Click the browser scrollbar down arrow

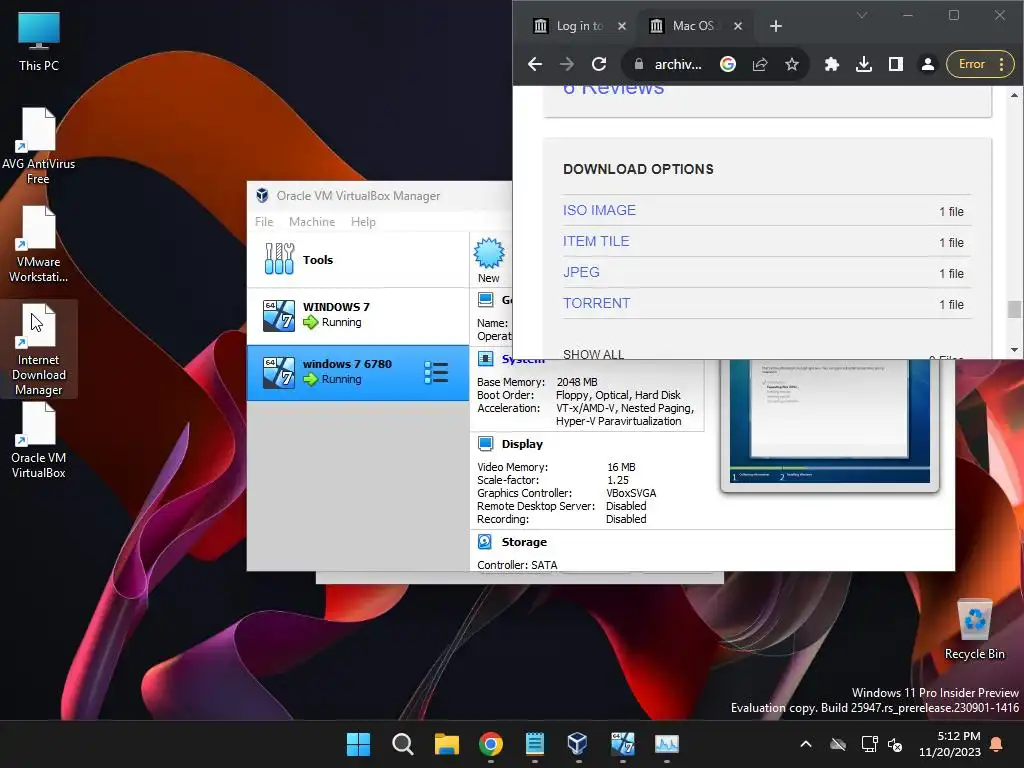tap(1014, 350)
